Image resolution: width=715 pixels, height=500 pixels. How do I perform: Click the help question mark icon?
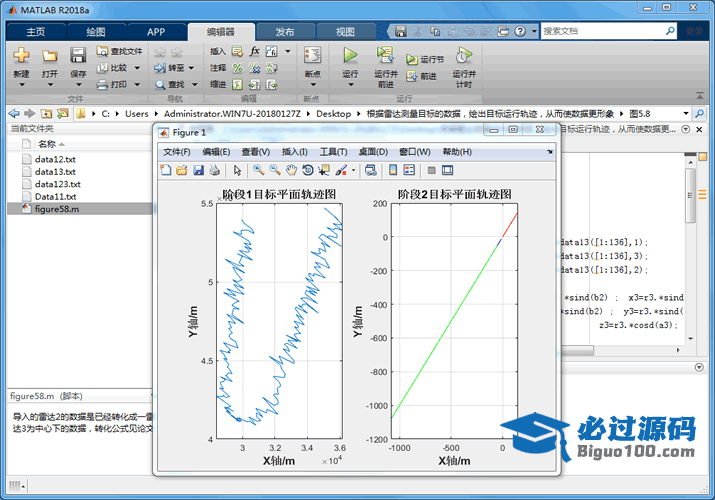click(520, 31)
